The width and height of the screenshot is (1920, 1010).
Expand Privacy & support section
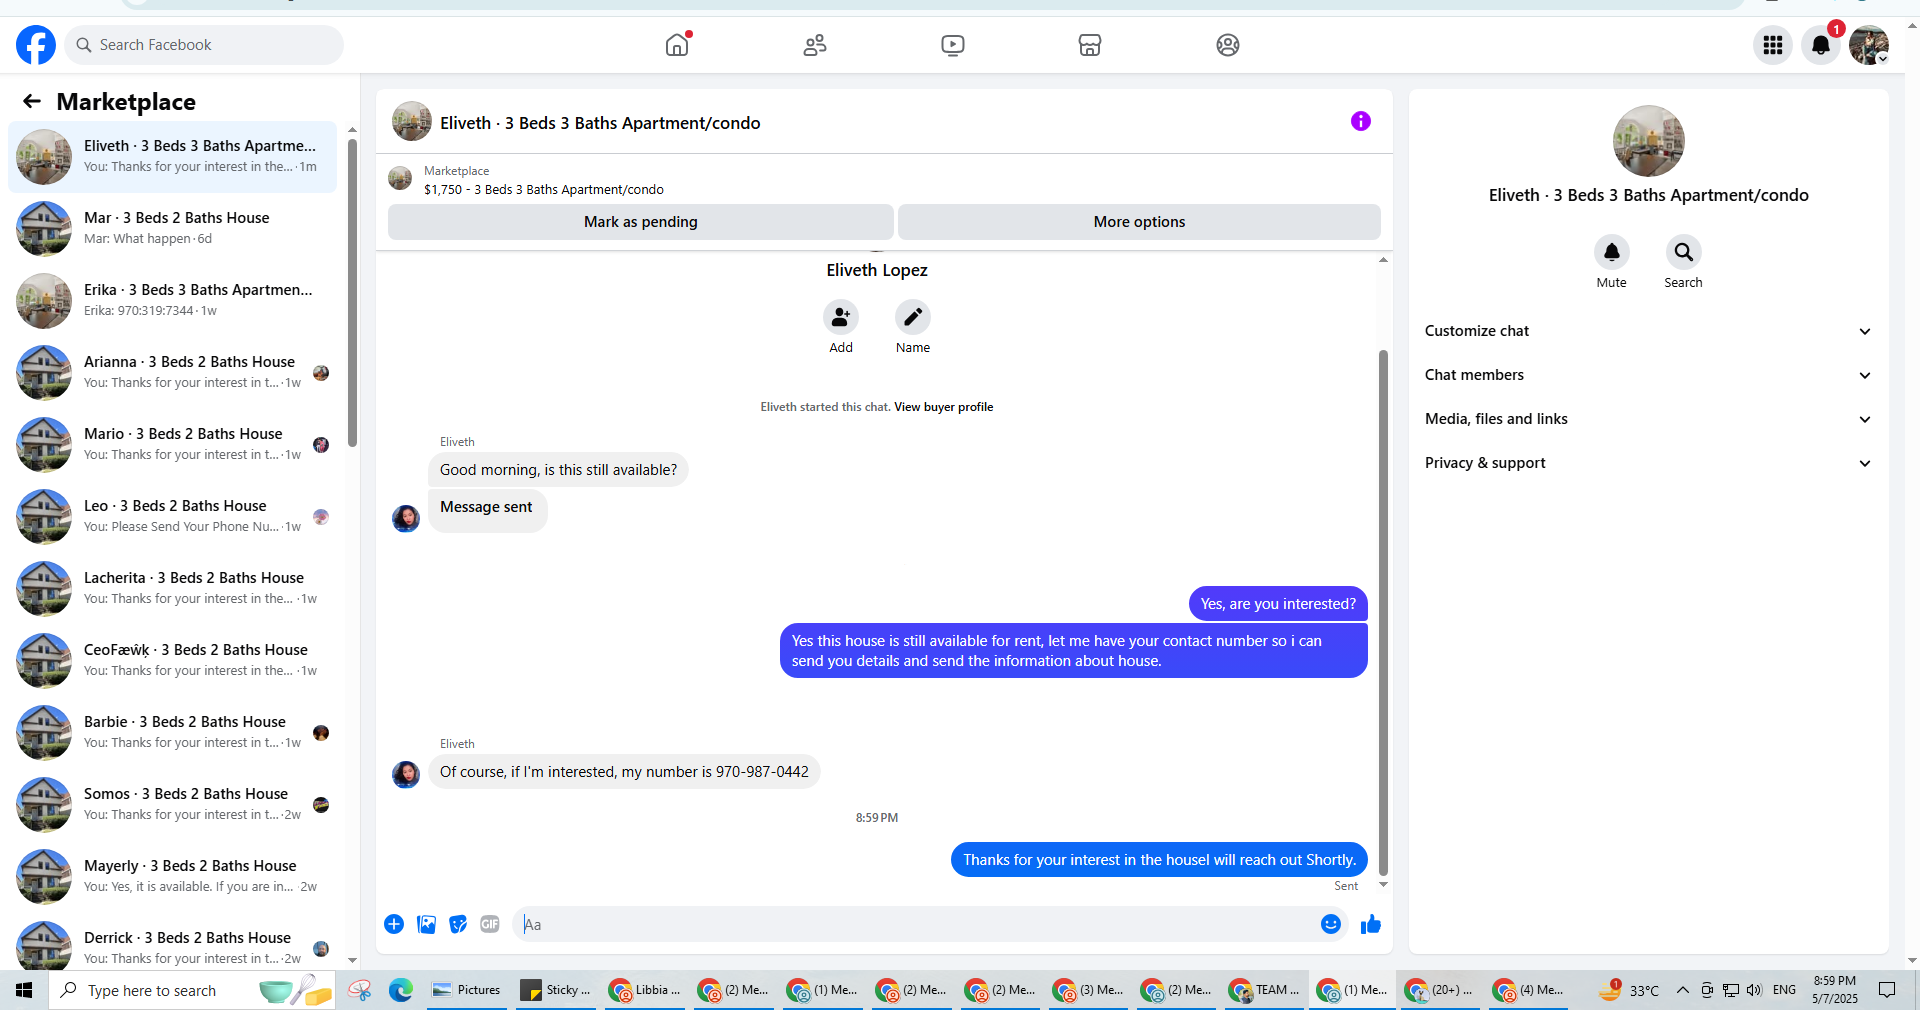pos(1648,463)
